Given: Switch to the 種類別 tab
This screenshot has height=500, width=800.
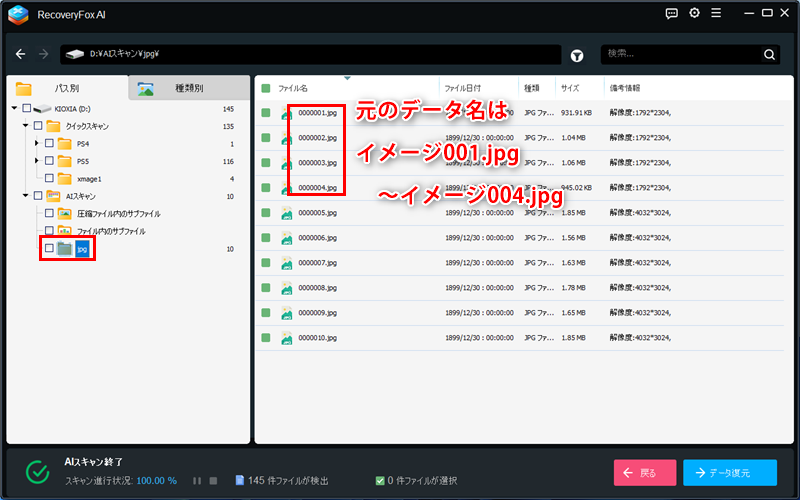Looking at the screenshot, I should pyautogui.click(x=188, y=88).
